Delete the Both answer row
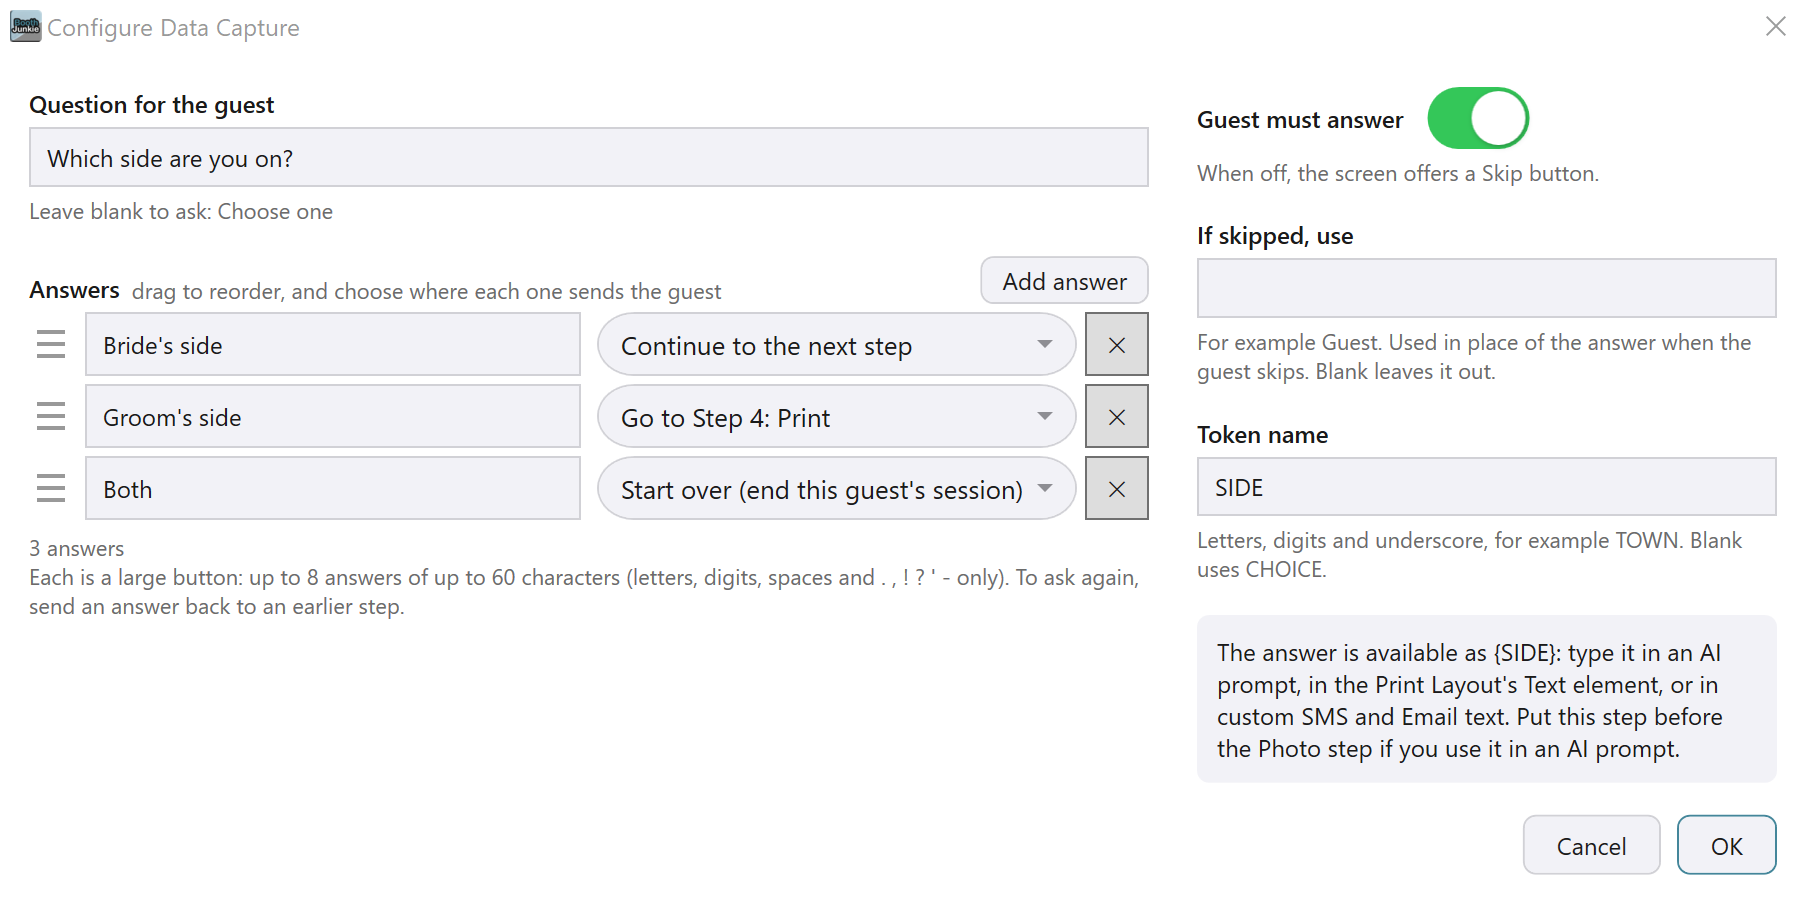The height and width of the screenshot is (905, 1806). [1117, 489]
